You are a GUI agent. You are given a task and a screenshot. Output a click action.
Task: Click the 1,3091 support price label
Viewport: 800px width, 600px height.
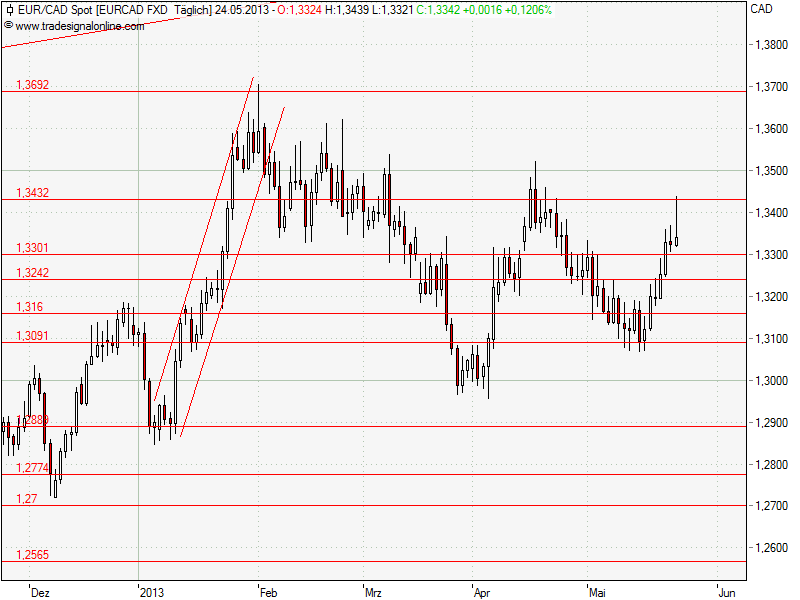click(x=30, y=333)
